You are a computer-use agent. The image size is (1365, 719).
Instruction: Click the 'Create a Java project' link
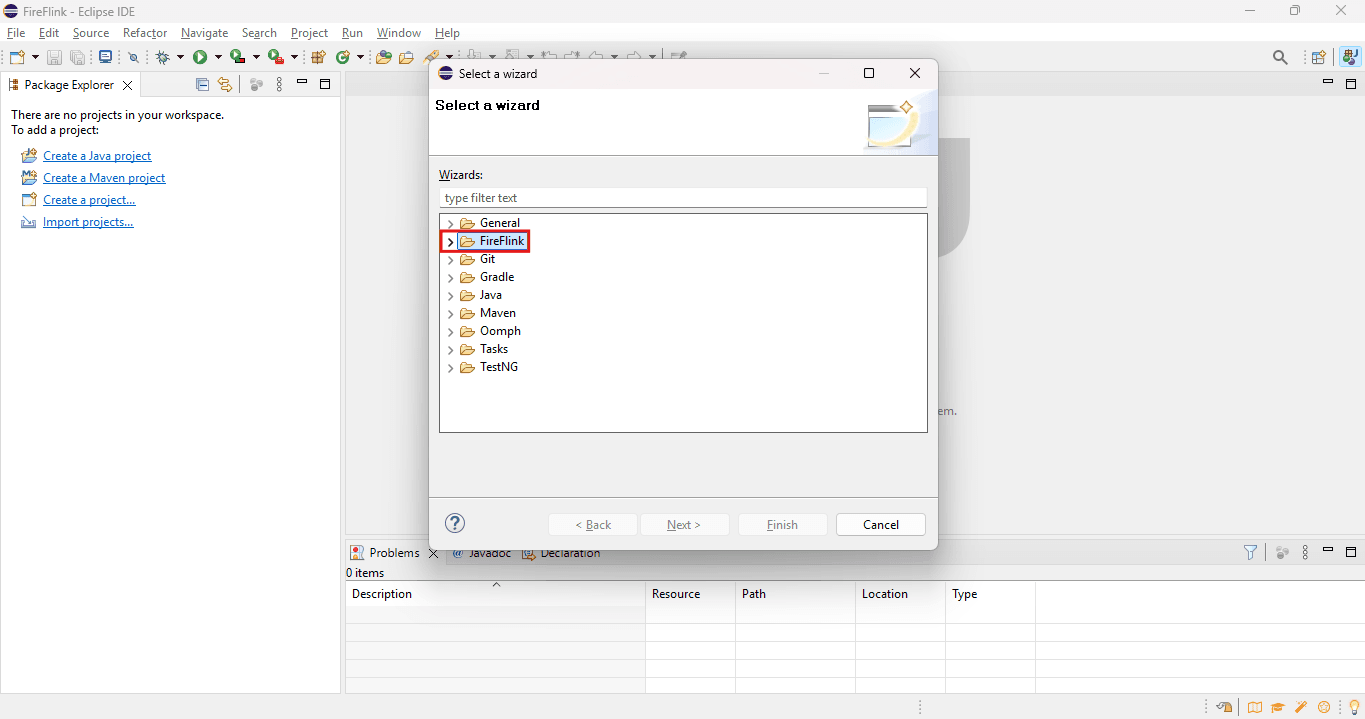click(x=97, y=156)
